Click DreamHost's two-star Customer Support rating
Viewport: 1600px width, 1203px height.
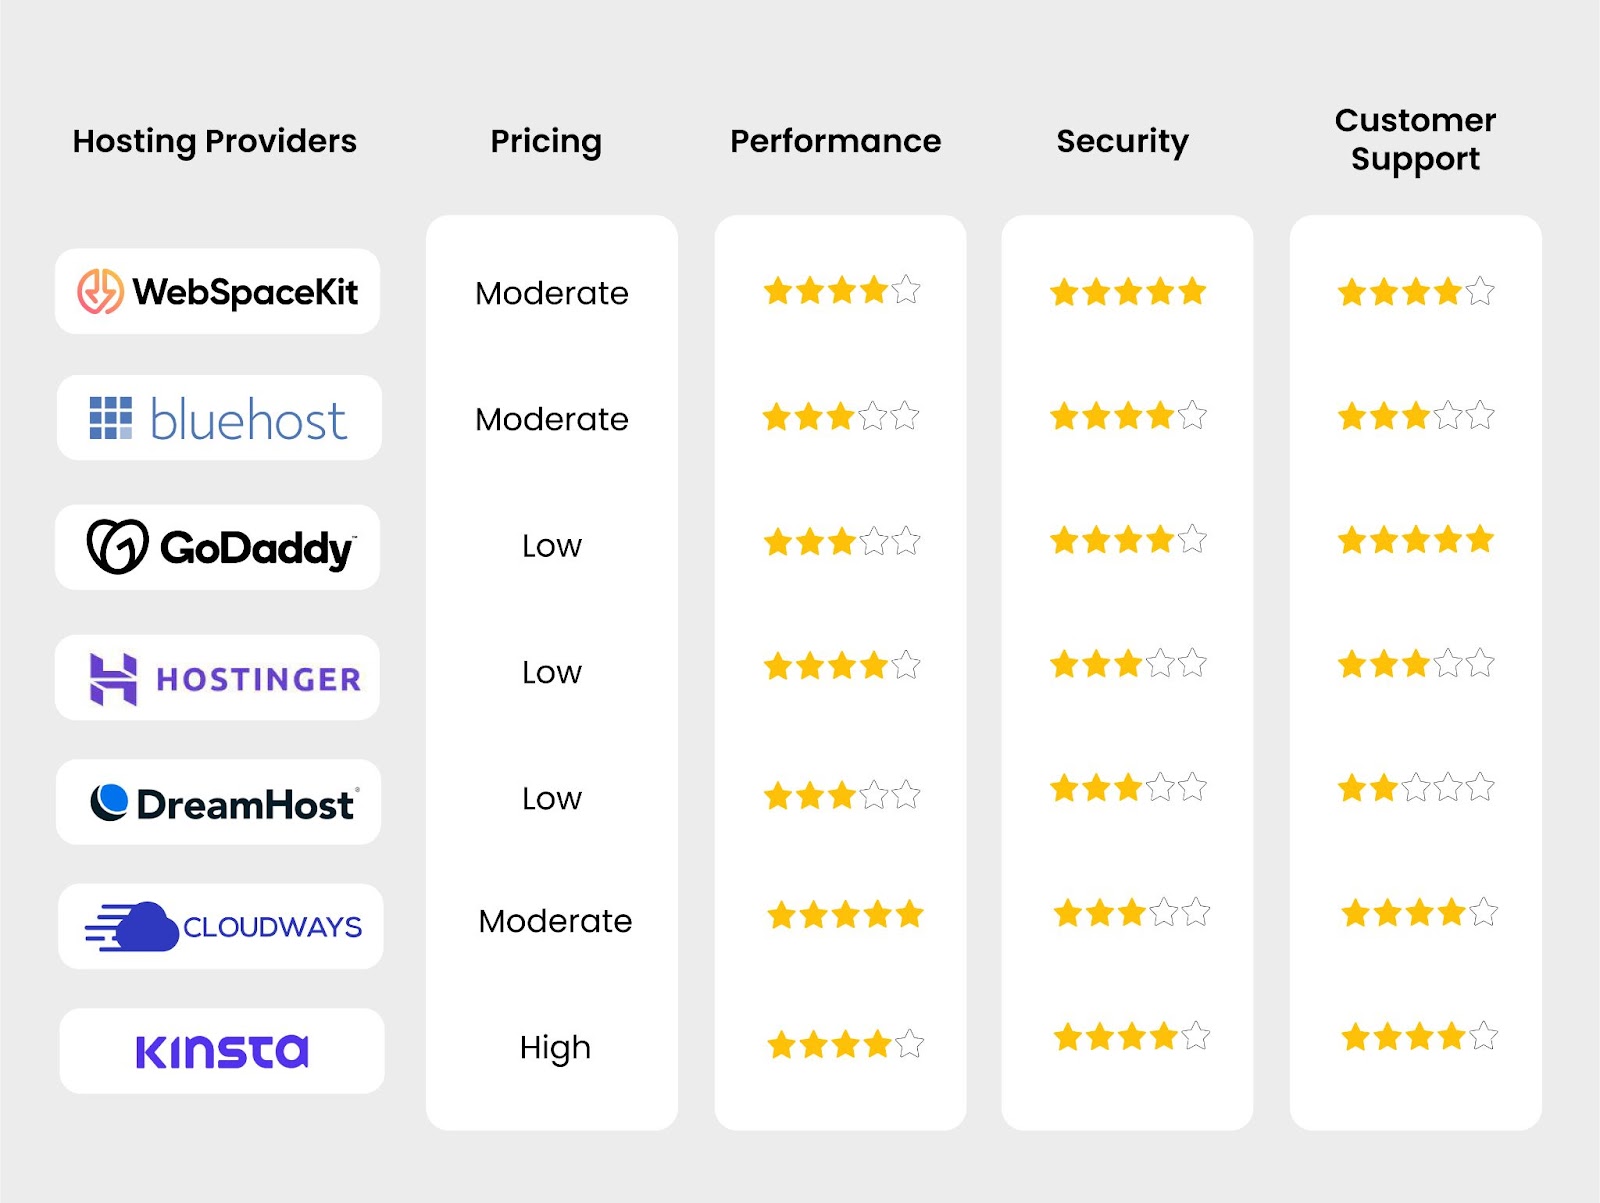[x=1416, y=788]
